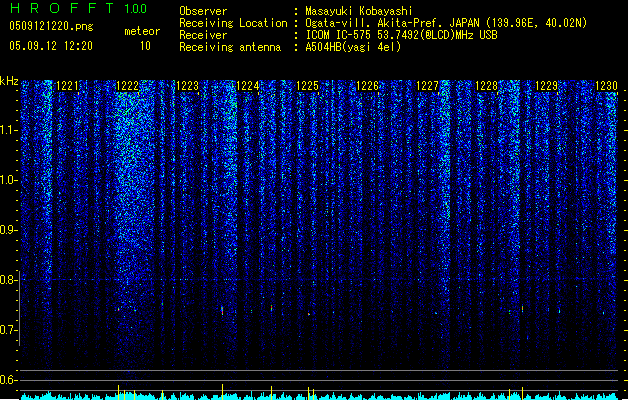The width and height of the screenshot is (629, 400).
Task: Click the ICOM IC-575 receiver details
Action: [x=401, y=35]
